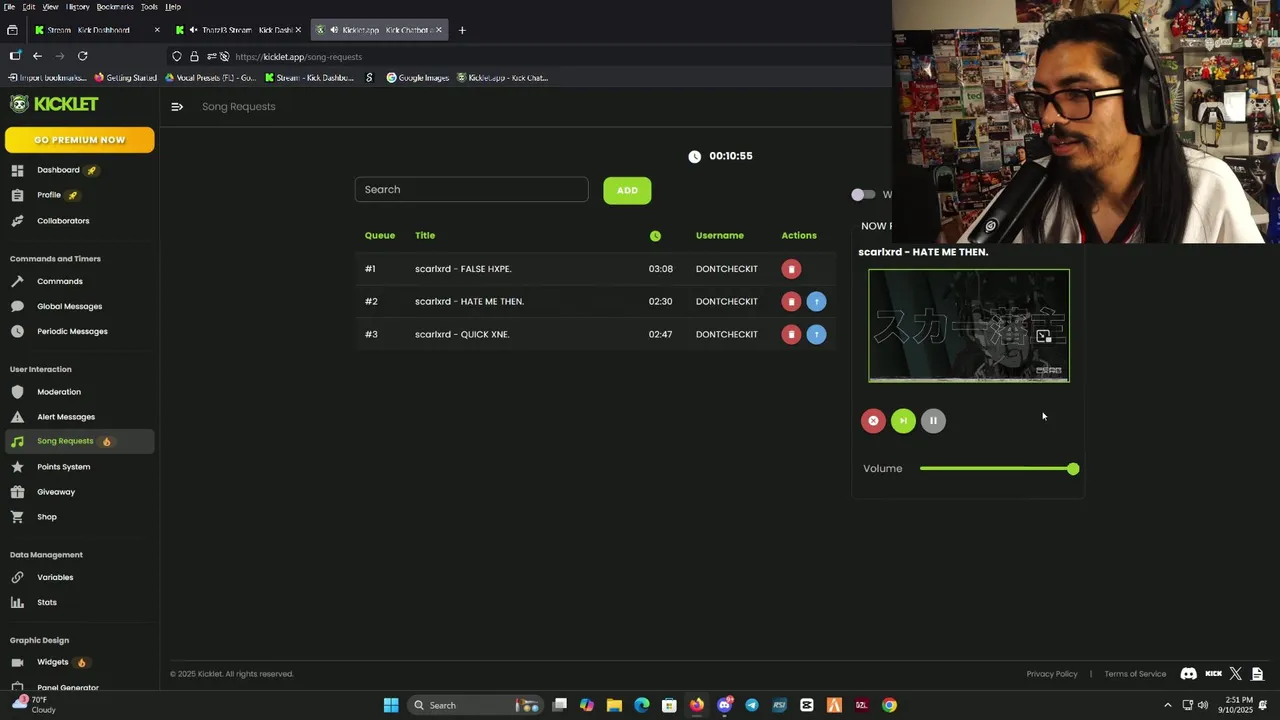Open Telegram from taskbar
This screenshot has height=720, width=1280.
click(x=752, y=705)
